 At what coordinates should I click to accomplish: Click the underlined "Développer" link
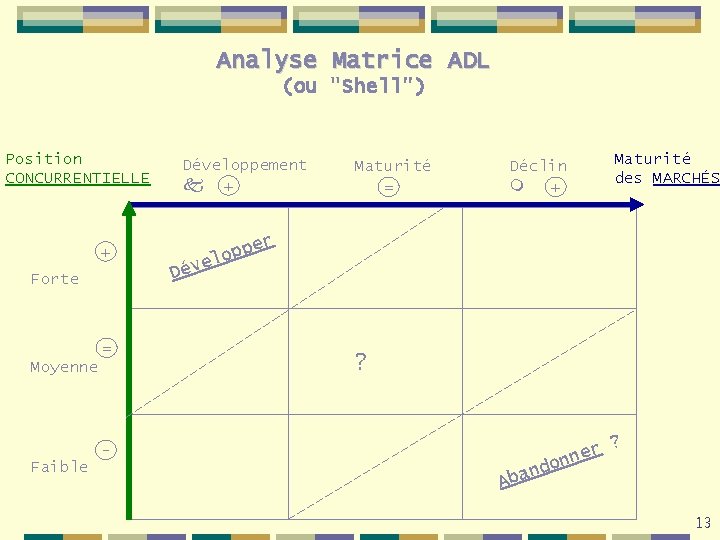222,258
